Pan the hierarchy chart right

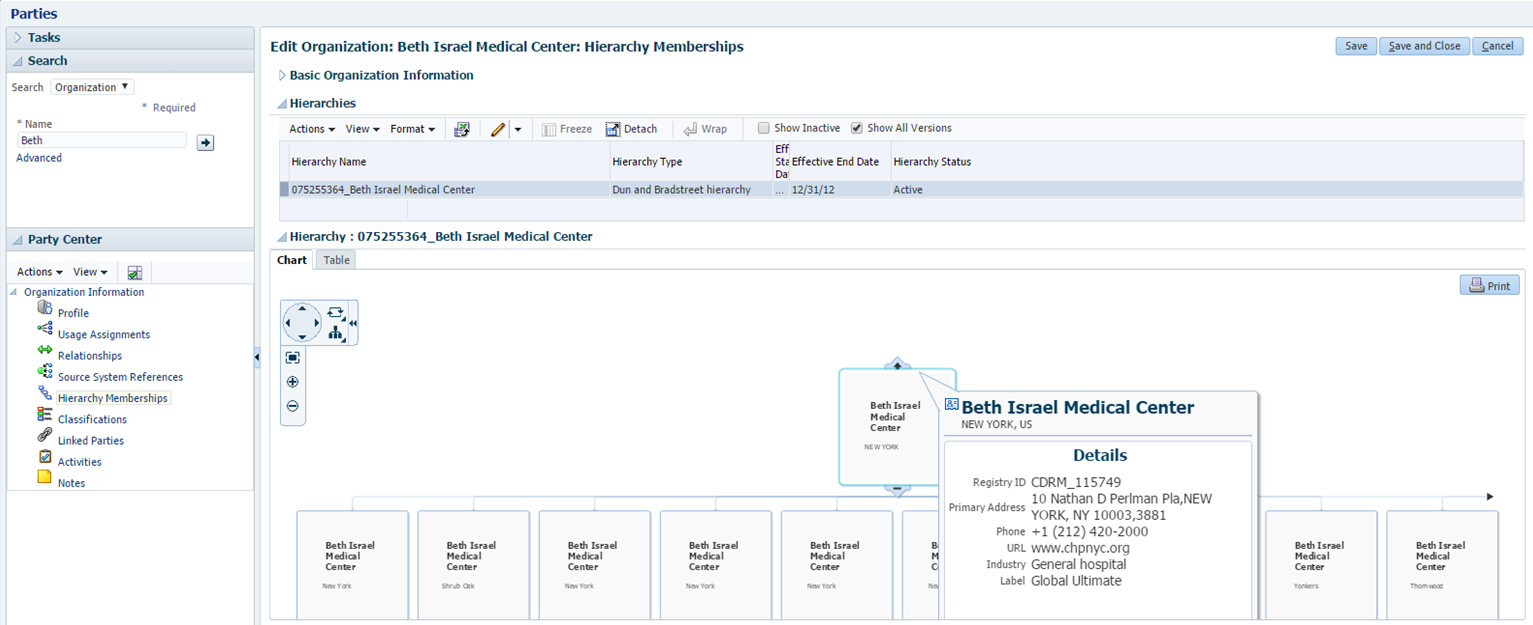click(316, 323)
